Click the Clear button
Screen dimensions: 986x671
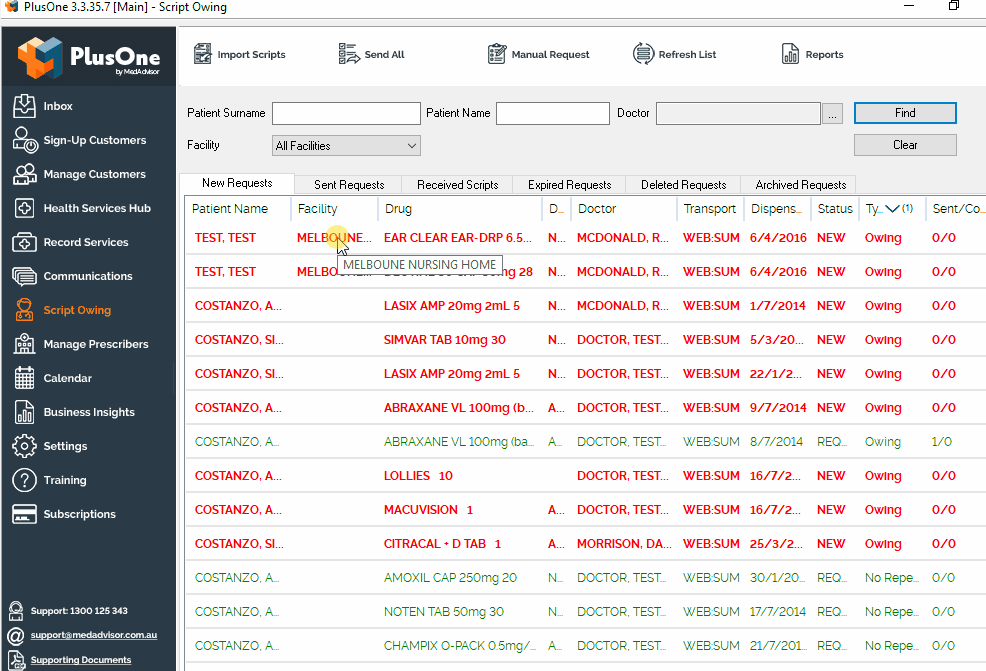click(x=905, y=145)
